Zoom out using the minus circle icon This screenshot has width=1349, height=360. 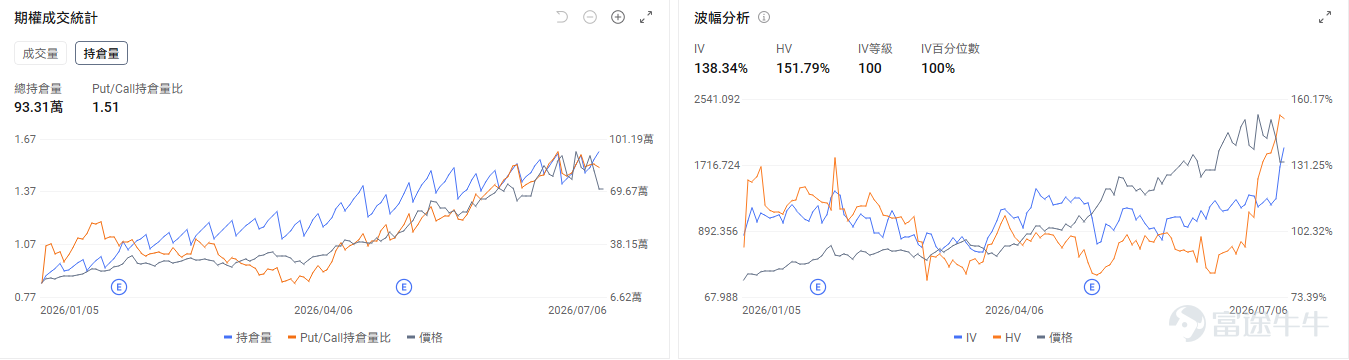coord(590,17)
